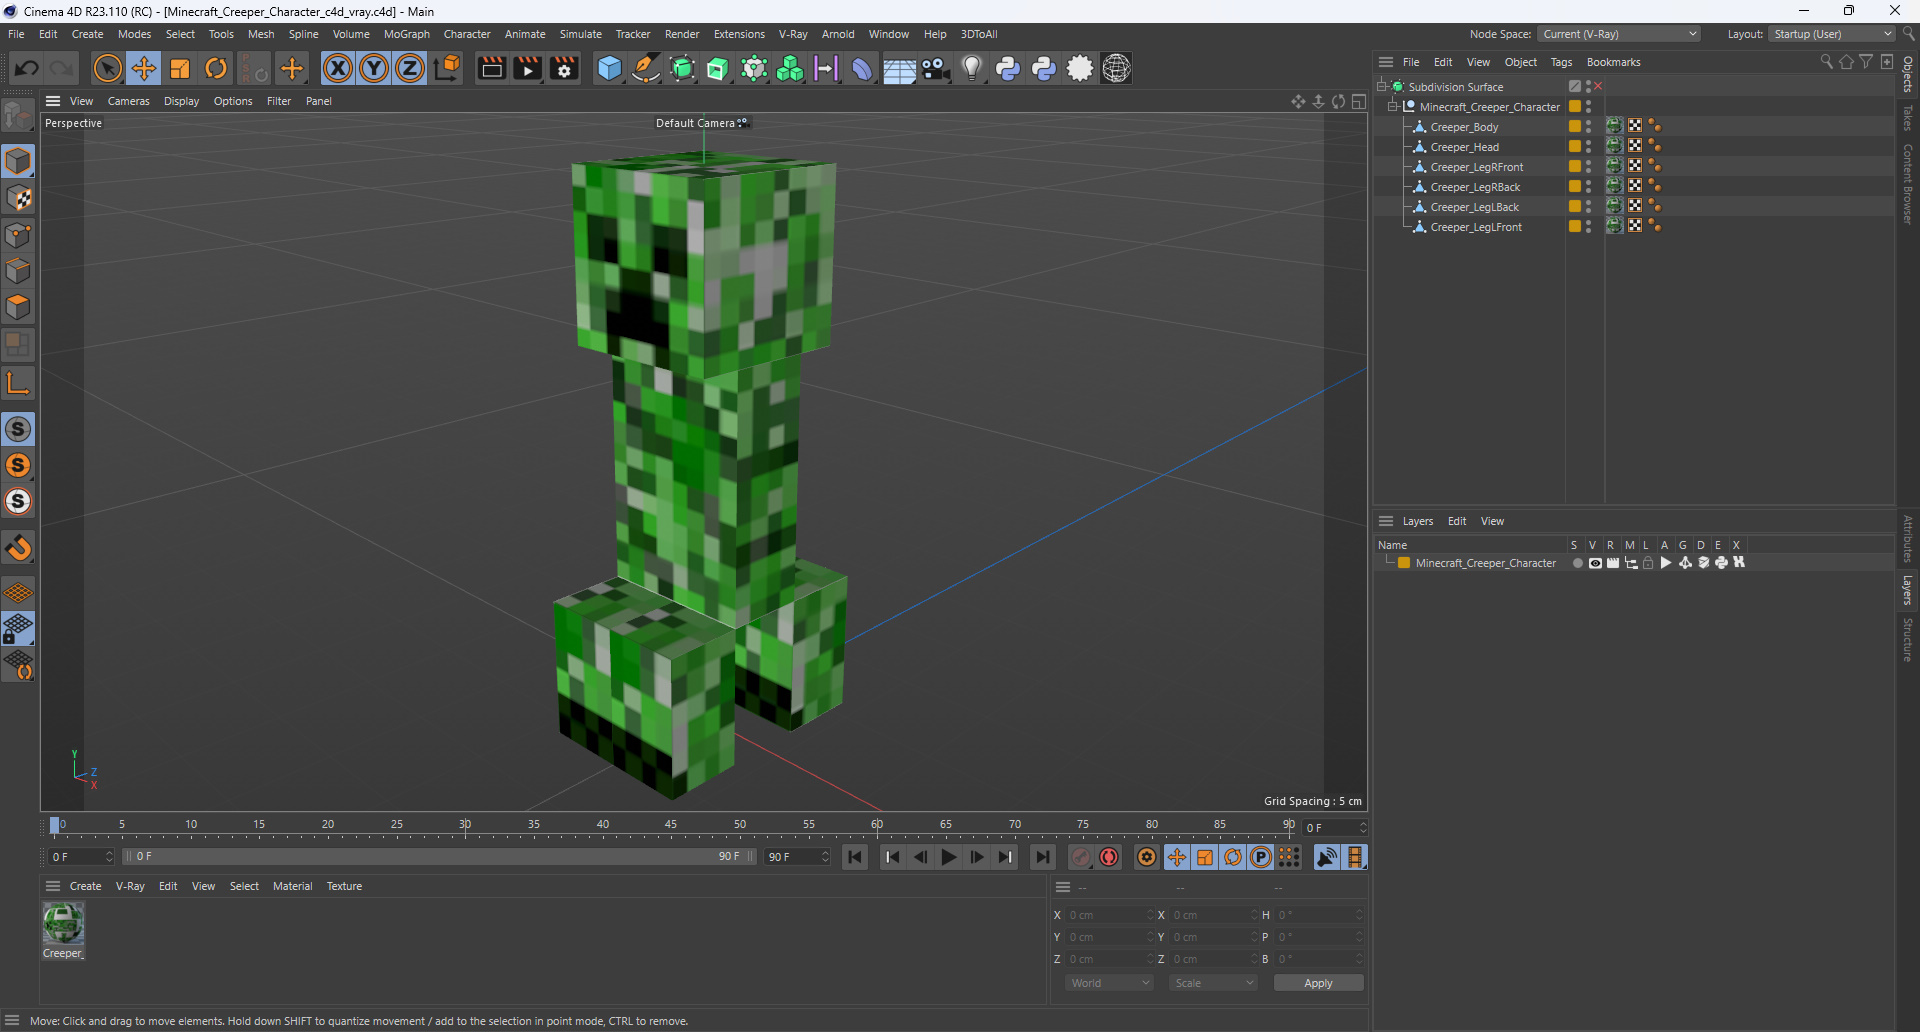
Task: Click the Record Active Objects button
Action: point(1081,857)
